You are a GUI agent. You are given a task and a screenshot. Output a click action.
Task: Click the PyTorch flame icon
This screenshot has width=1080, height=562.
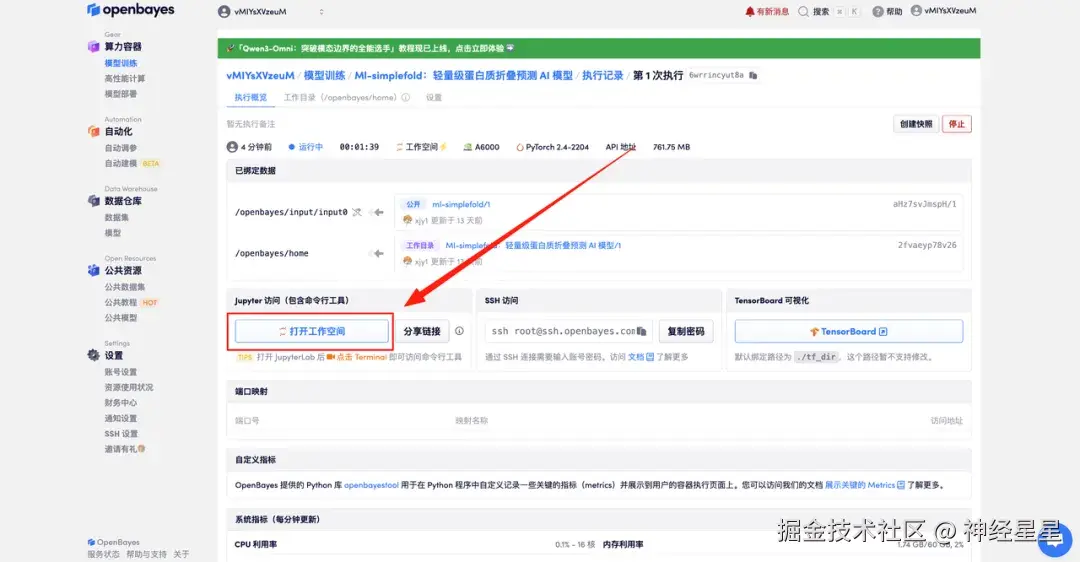click(520, 147)
